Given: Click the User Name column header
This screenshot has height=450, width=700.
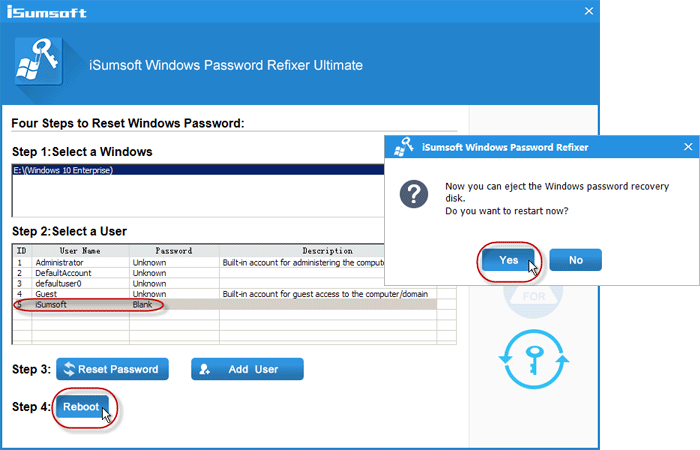Looking at the screenshot, I should pos(80,251).
